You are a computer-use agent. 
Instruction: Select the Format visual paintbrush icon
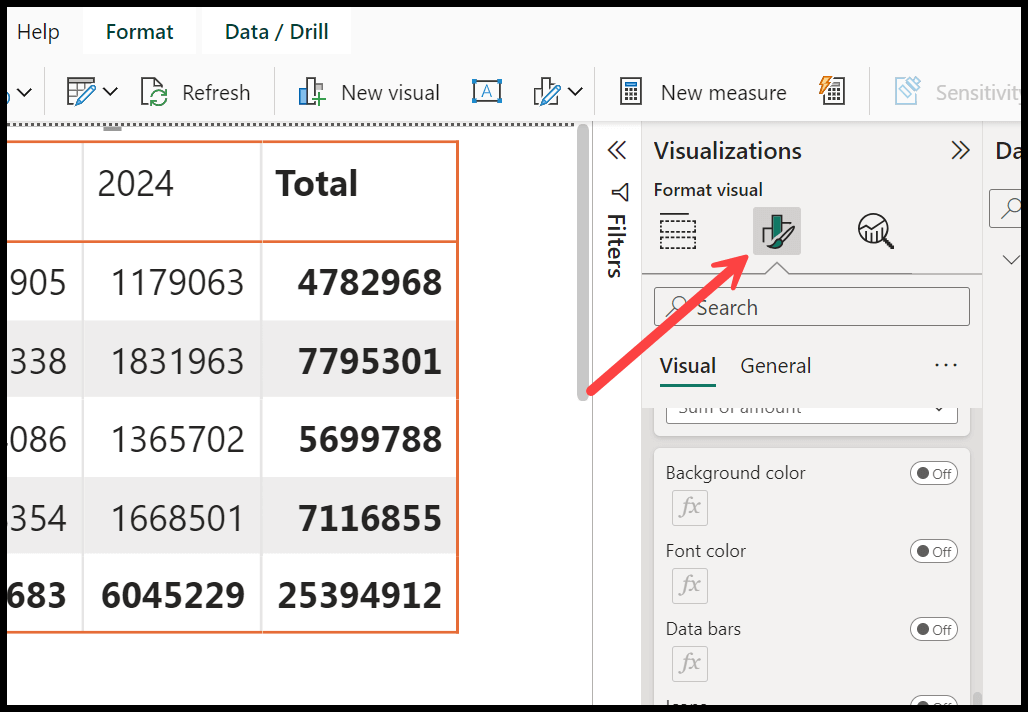[x=777, y=231]
